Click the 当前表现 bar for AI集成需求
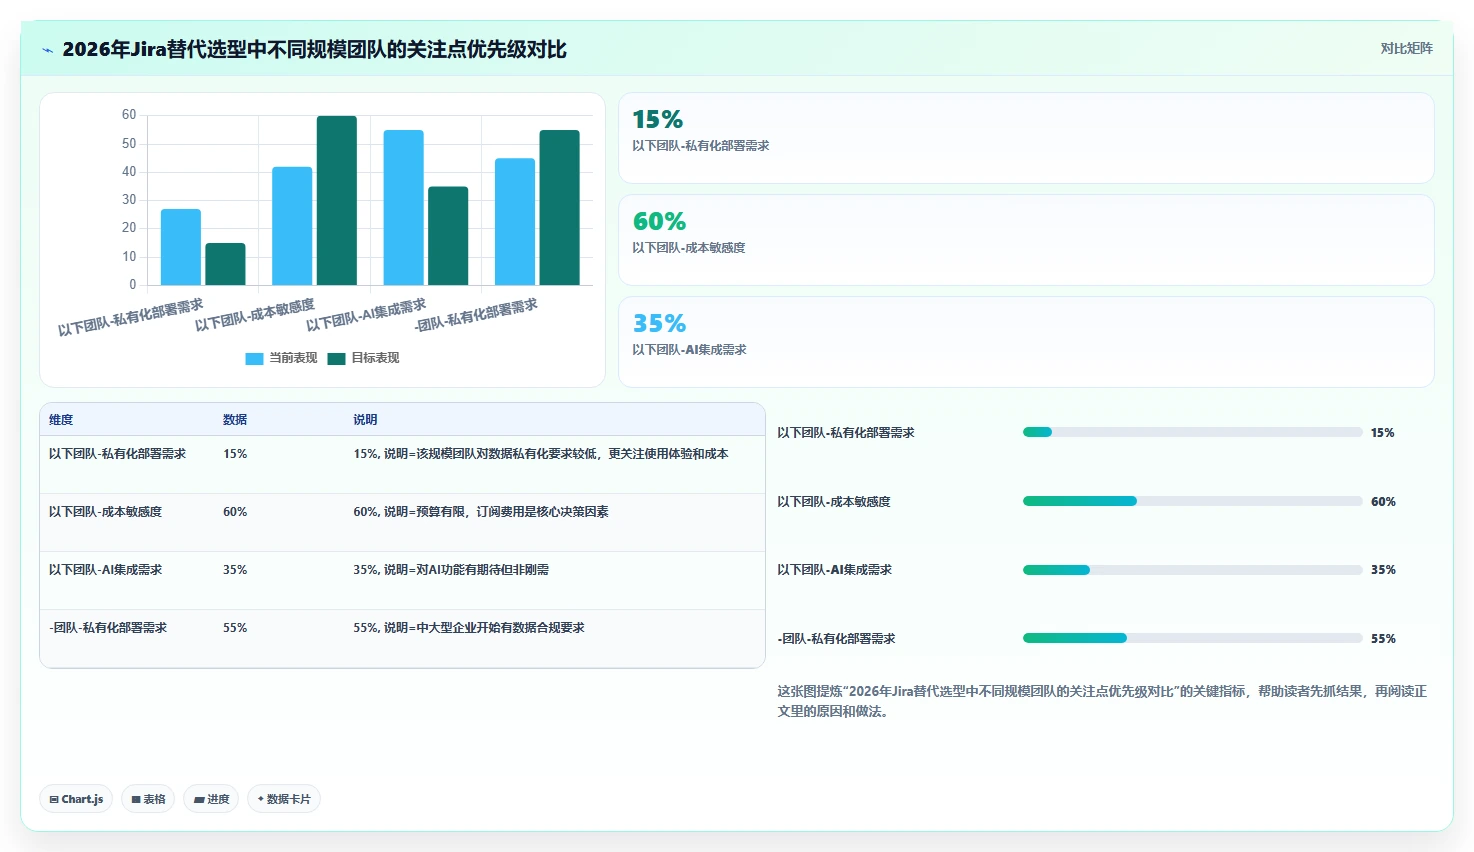 coord(403,207)
